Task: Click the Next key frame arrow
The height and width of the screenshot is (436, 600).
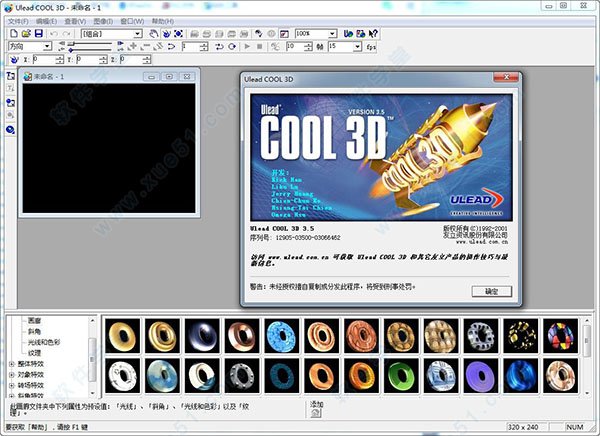Action: (121, 47)
